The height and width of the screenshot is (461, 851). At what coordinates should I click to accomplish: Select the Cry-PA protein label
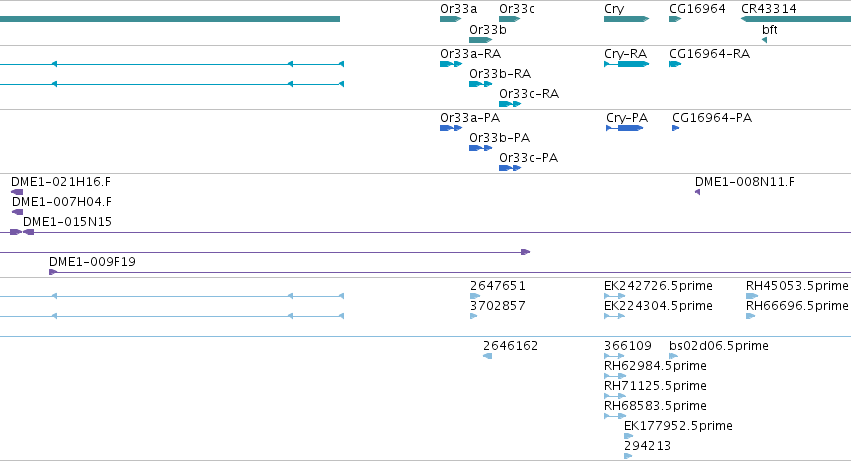click(627, 118)
